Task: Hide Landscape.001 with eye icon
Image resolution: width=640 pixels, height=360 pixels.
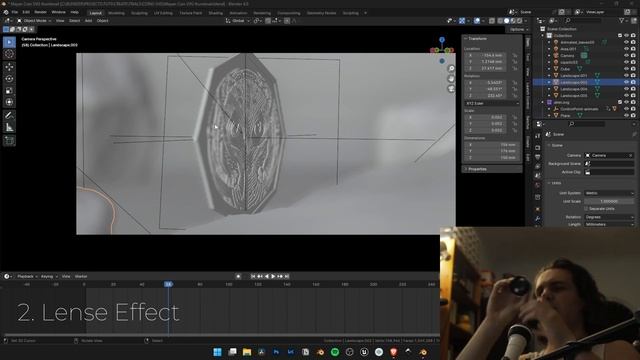Action: coord(626,76)
